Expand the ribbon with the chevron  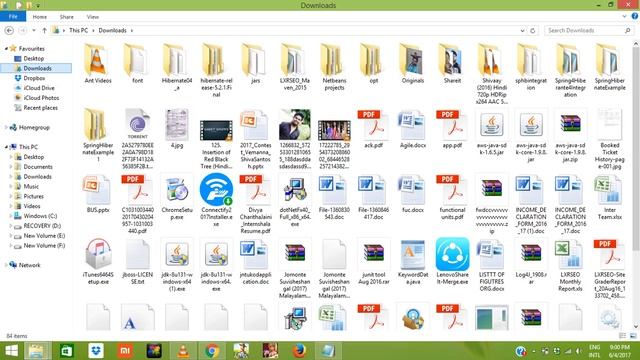click(624, 17)
